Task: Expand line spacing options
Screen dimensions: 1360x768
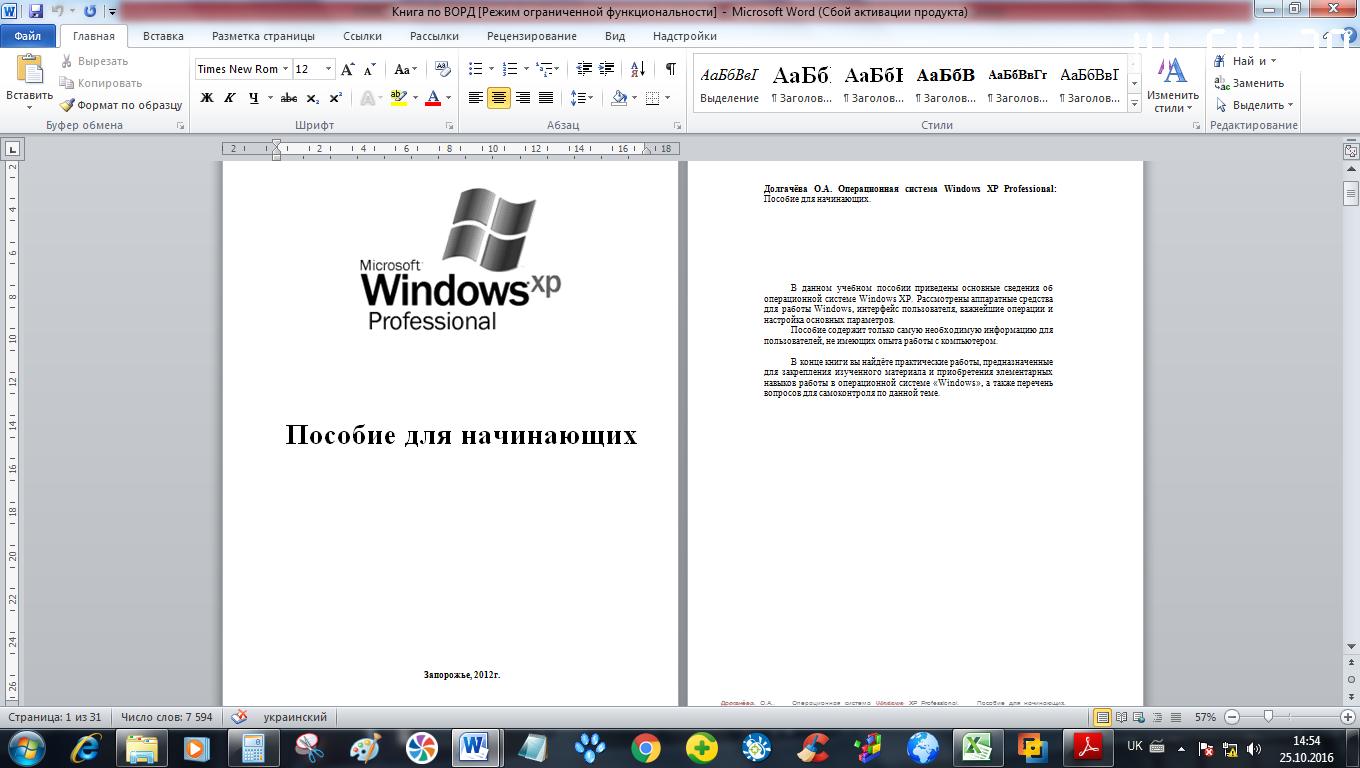Action: (581, 98)
